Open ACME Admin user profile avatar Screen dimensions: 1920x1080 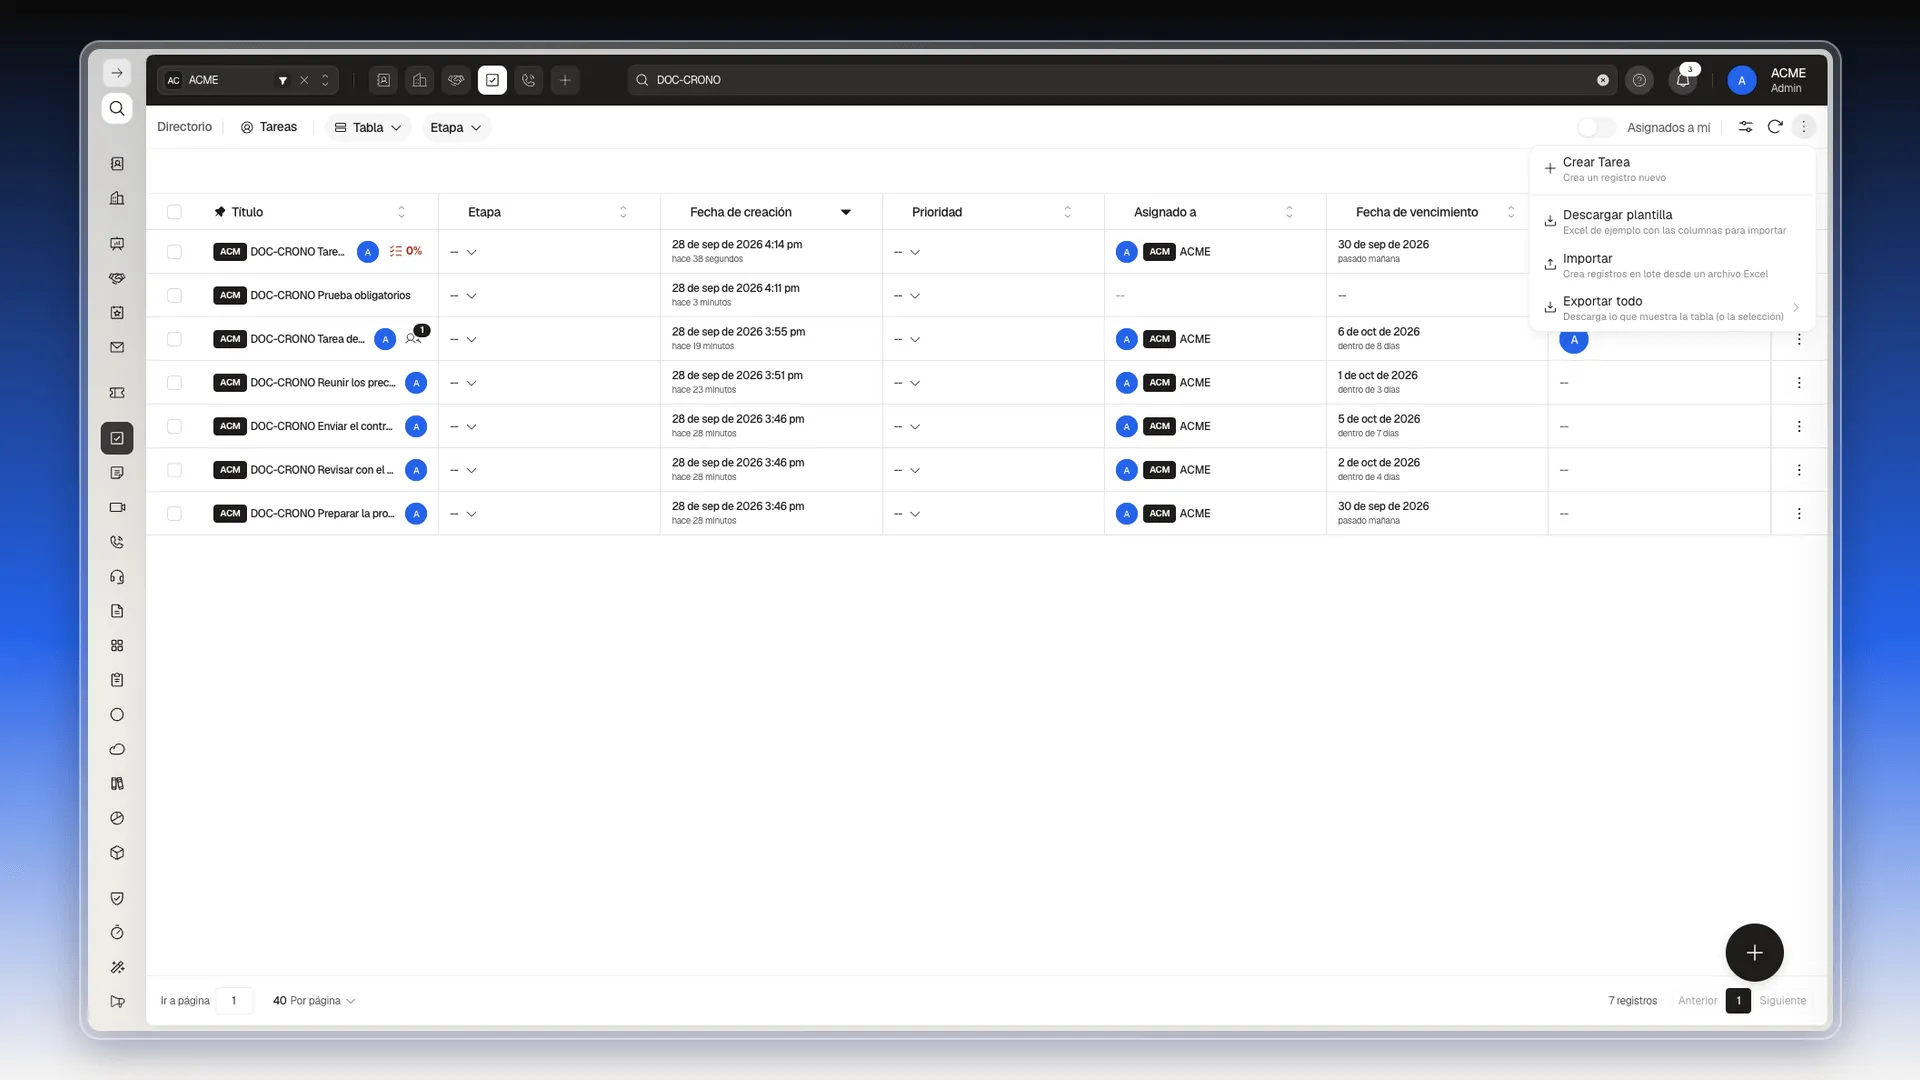point(1742,80)
